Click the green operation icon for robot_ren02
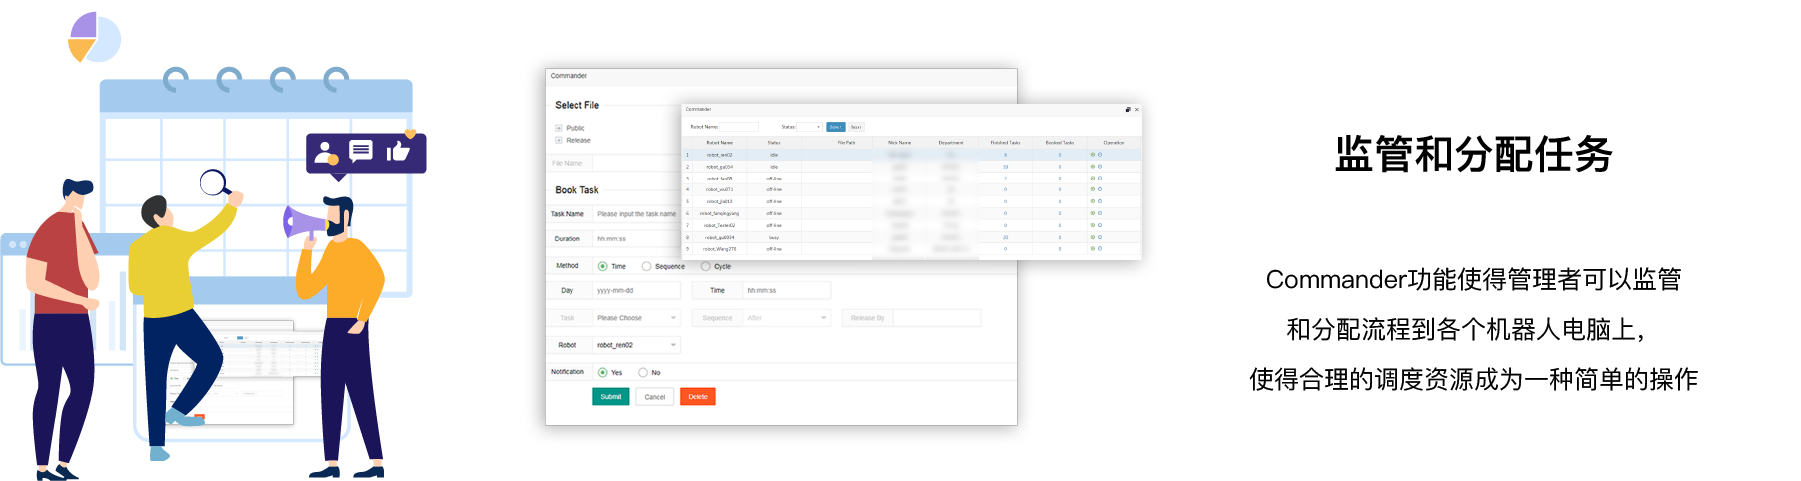The height and width of the screenshot is (481, 1801). coord(1092,155)
